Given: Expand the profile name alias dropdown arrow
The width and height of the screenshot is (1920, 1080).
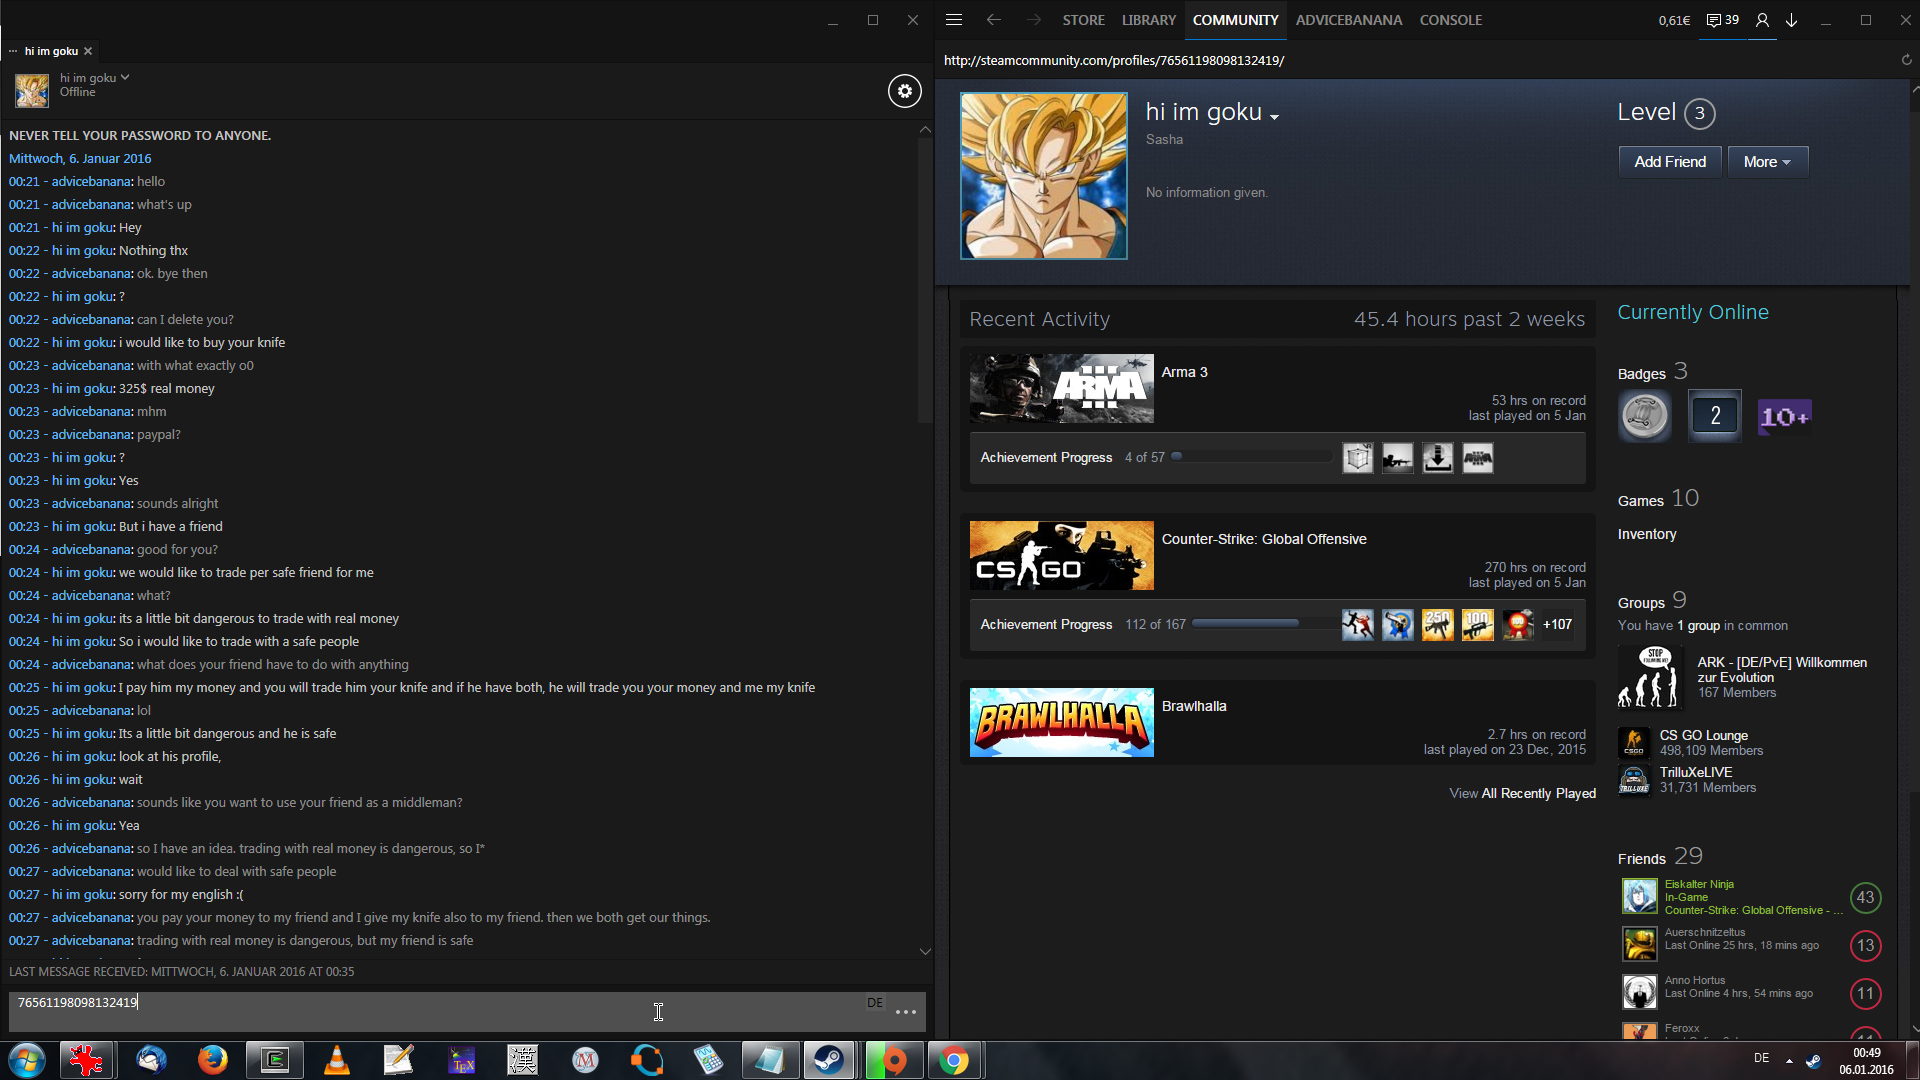Looking at the screenshot, I should pyautogui.click(x=1274, y=117).
